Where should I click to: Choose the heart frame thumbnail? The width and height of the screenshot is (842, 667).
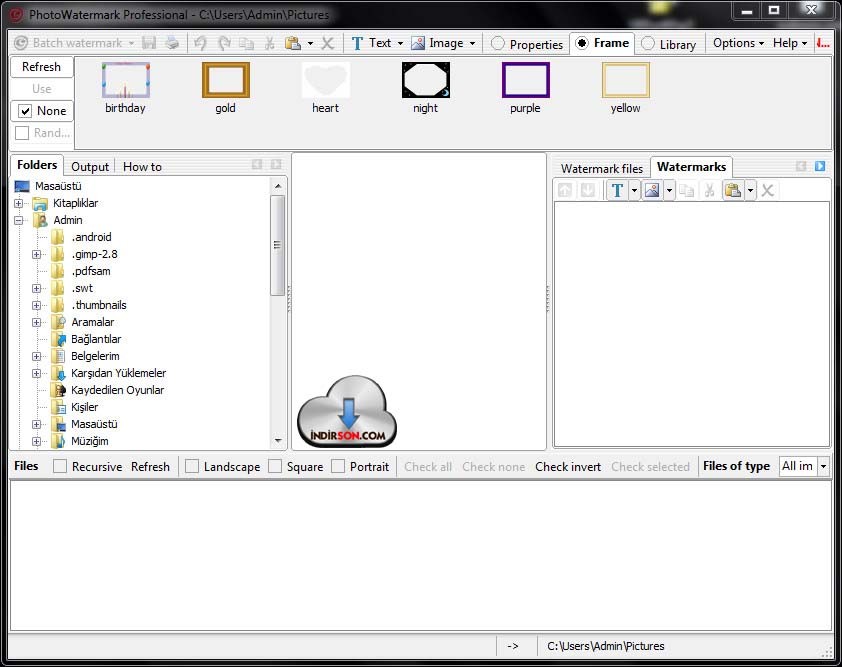tap(326, 80)
